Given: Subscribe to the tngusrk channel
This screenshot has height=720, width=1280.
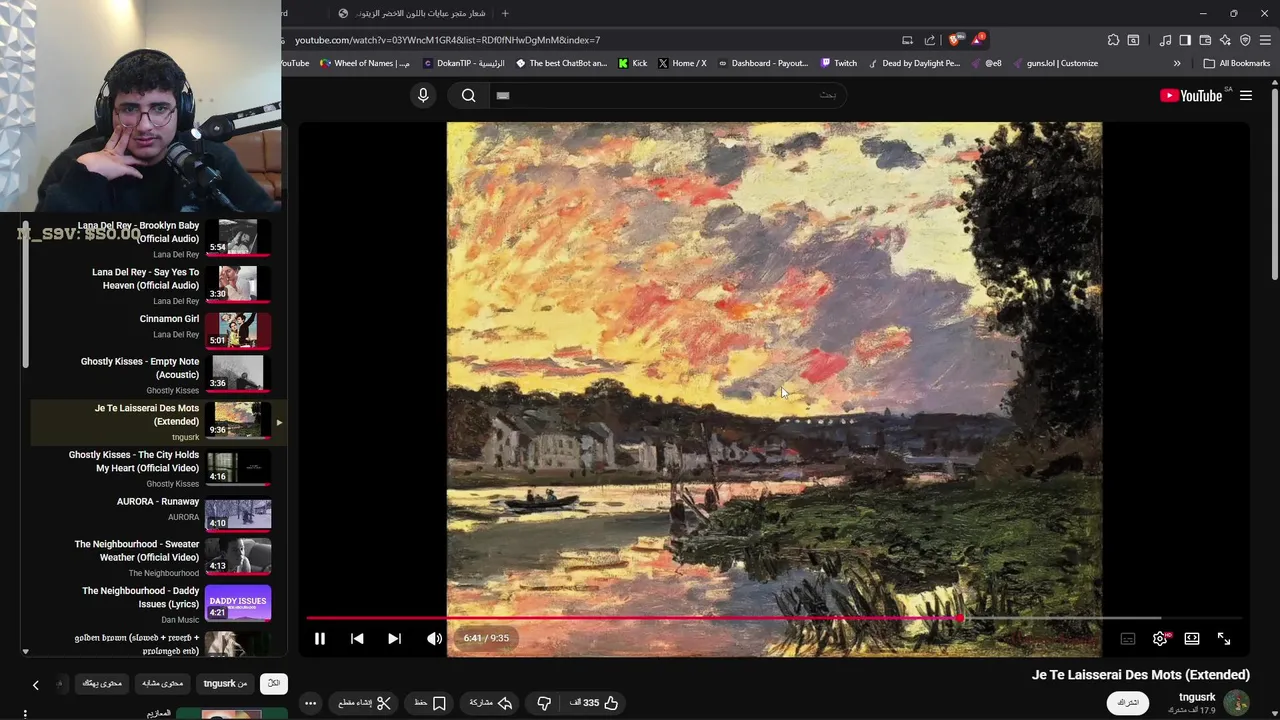Looking at the screenshot, I should 1128,703.
